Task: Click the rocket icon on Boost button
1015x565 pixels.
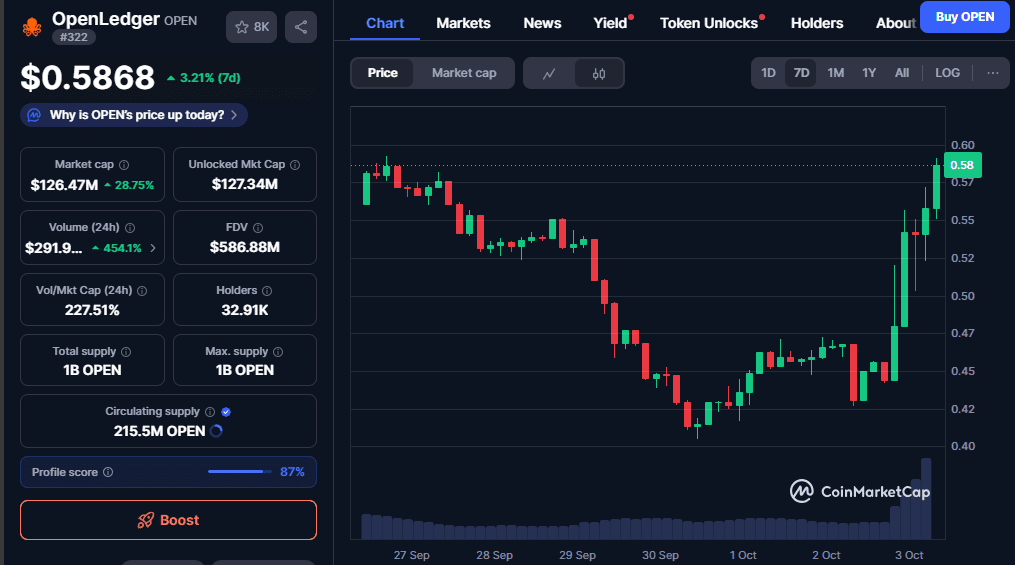Action: point(146,520)
